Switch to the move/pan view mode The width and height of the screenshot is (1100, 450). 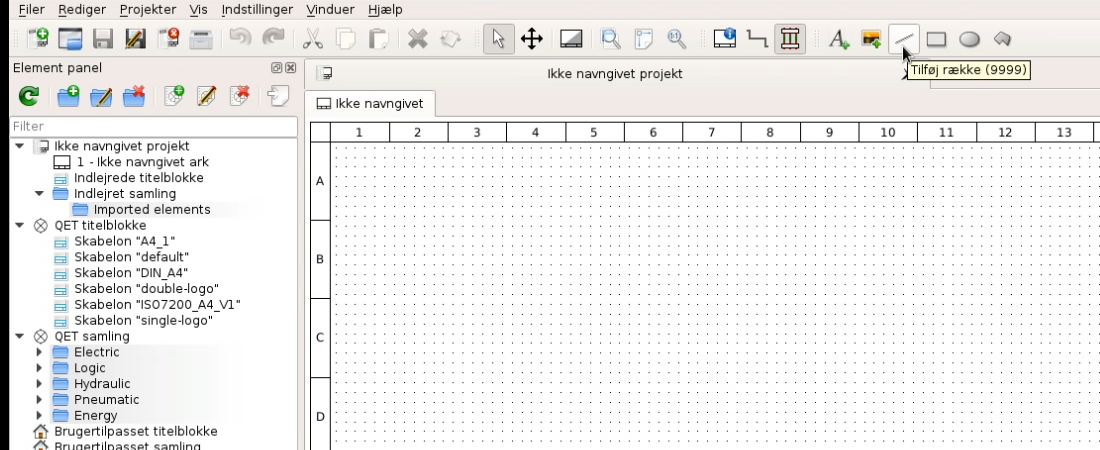(532, 39)
